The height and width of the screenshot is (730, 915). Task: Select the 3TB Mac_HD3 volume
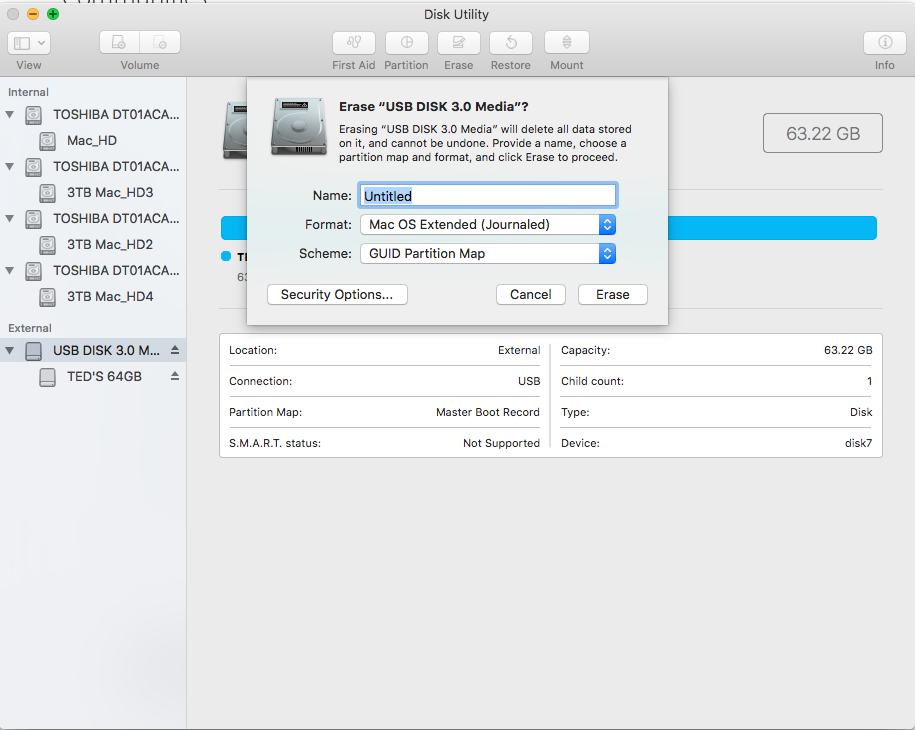pyautogui.click(x=109, y=193)
